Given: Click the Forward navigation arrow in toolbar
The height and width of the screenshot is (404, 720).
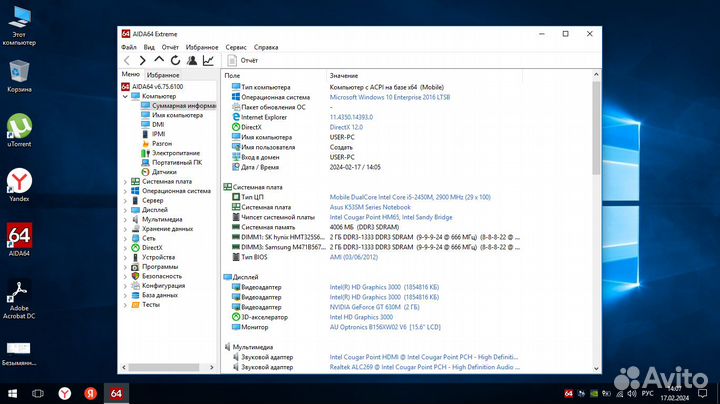Looking at the screenshot, I should coord(142,60).
